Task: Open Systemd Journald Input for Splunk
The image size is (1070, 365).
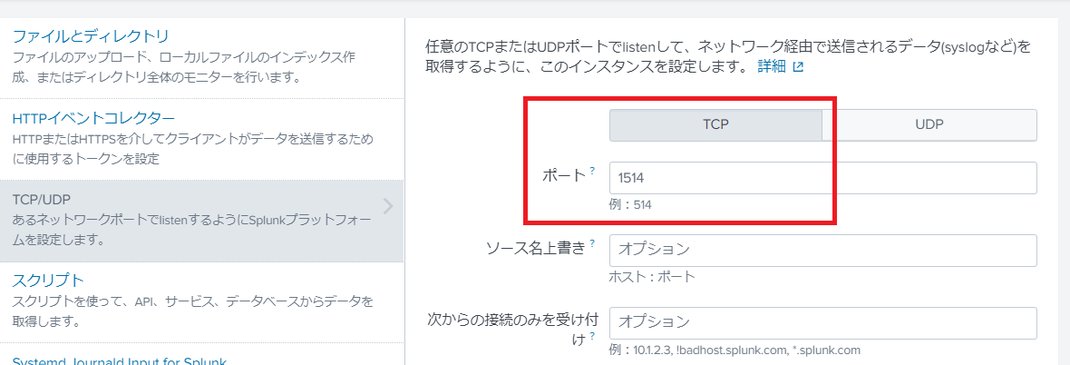Action: click(119, 361)
